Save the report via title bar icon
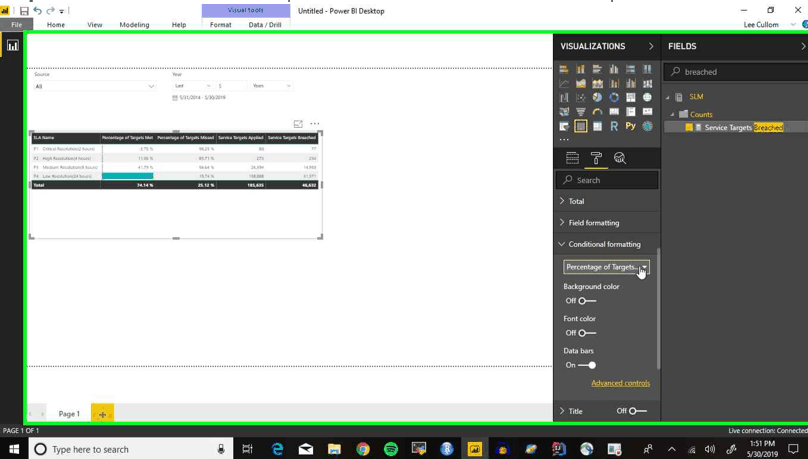Screen dimensions: 808x459 24,11
